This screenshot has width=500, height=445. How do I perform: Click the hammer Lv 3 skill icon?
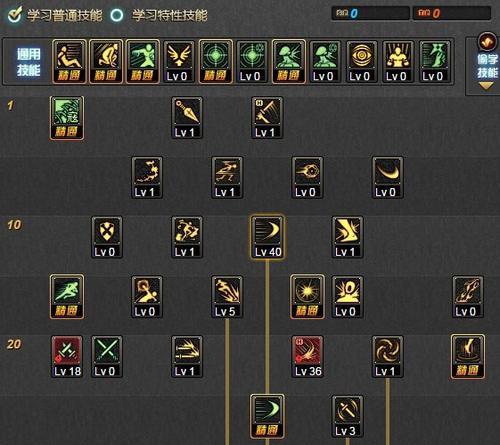point(347,416)
